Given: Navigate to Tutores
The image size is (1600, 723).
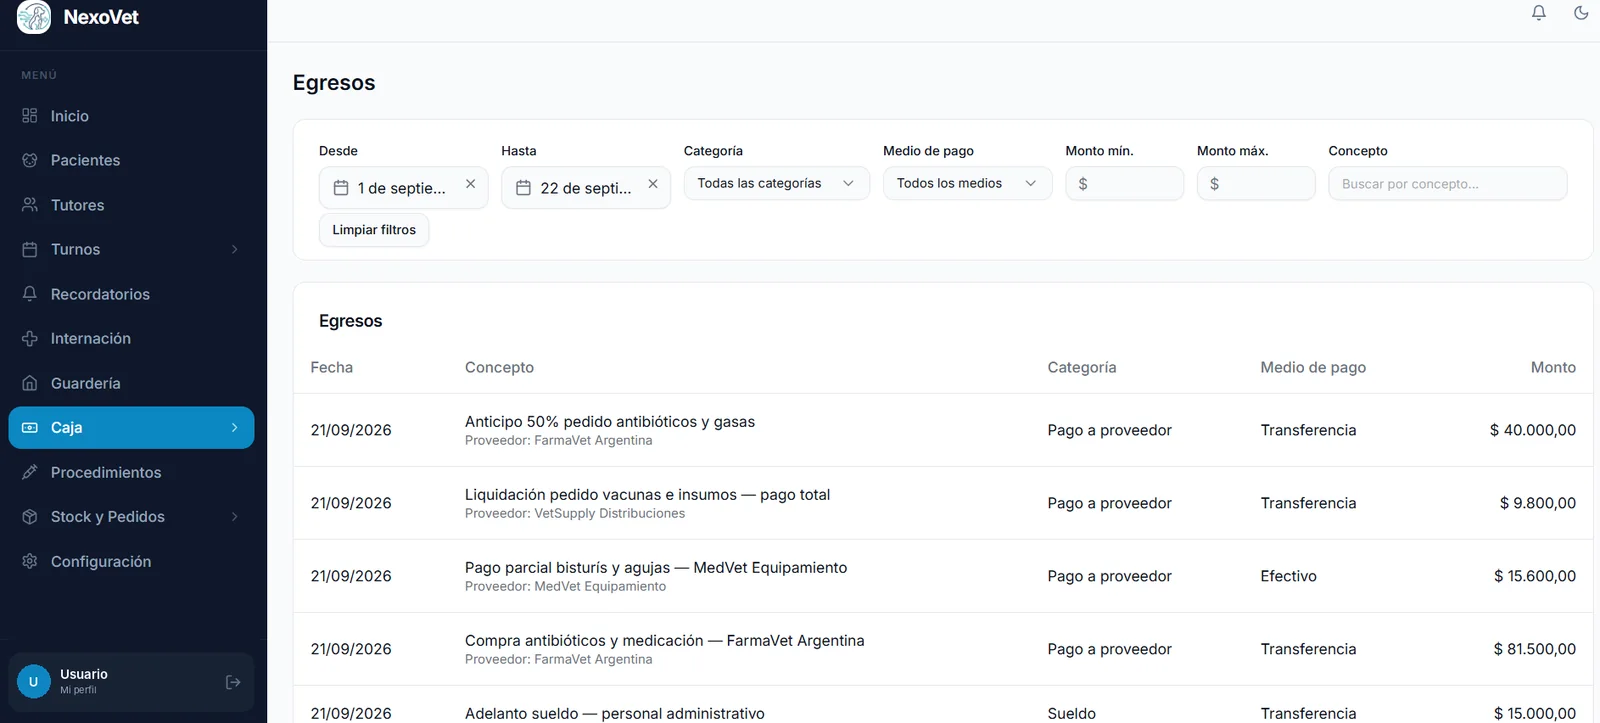Looking at the screenshot, I should click(131, 205).
